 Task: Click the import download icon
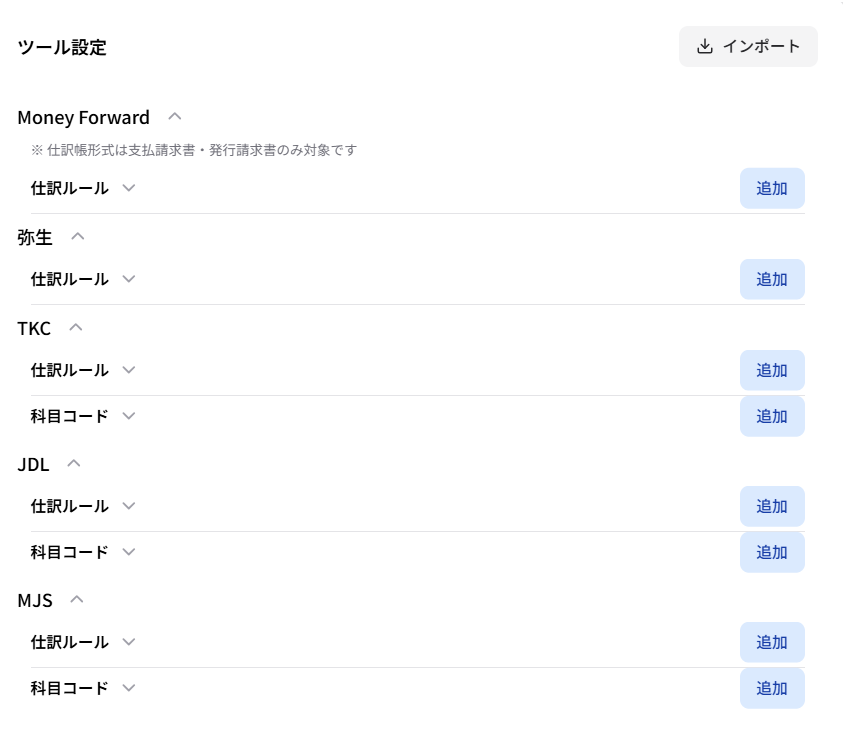point(704,47)
